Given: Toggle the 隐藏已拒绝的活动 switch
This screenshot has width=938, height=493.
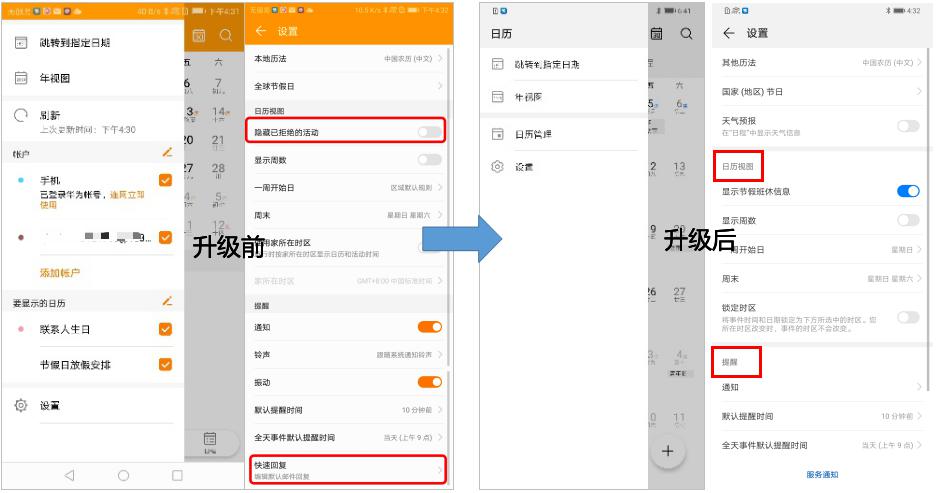Looking at the screenshot, I should (430, 132).
